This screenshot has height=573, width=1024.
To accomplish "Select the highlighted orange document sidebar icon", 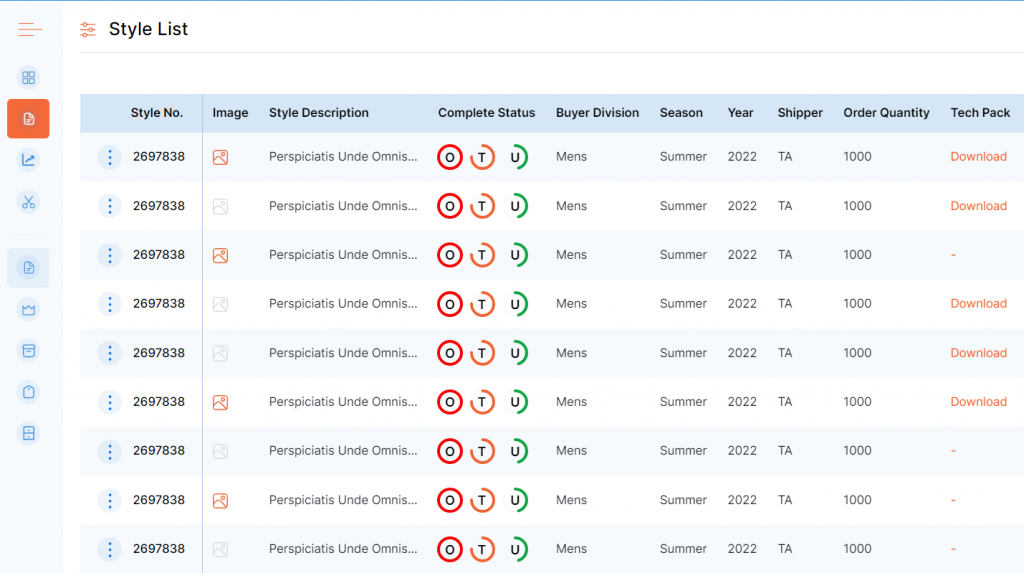I will coord(28,119).
